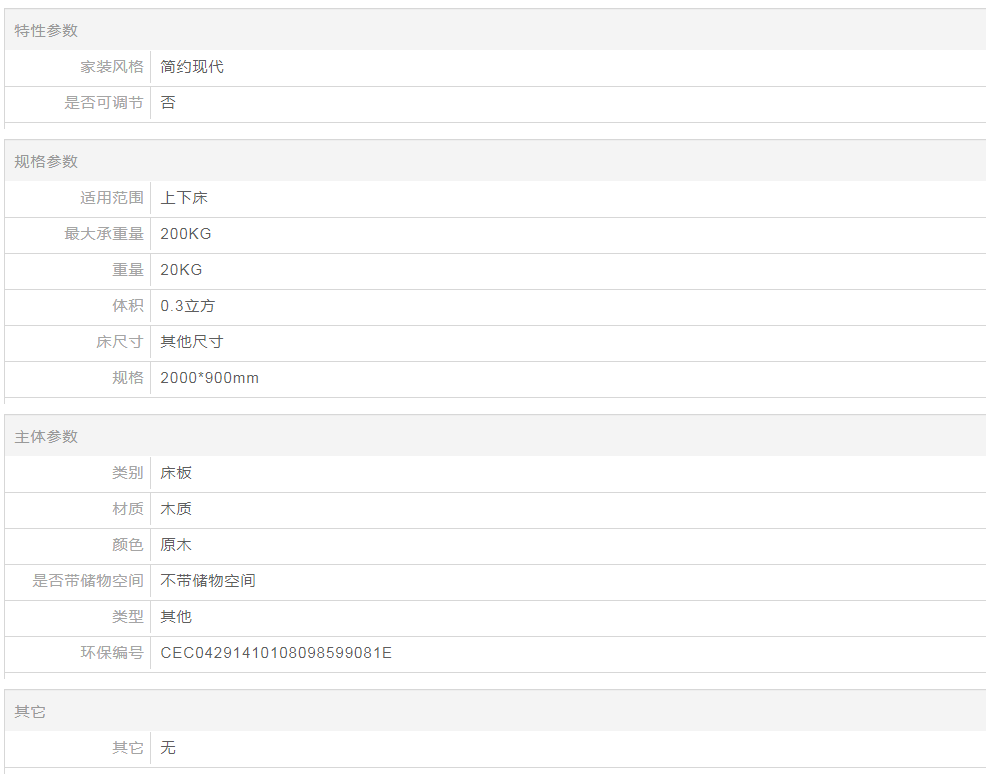993x780 pixels.
Task: Click the 适用范围 label
Action: coord(112,198)
